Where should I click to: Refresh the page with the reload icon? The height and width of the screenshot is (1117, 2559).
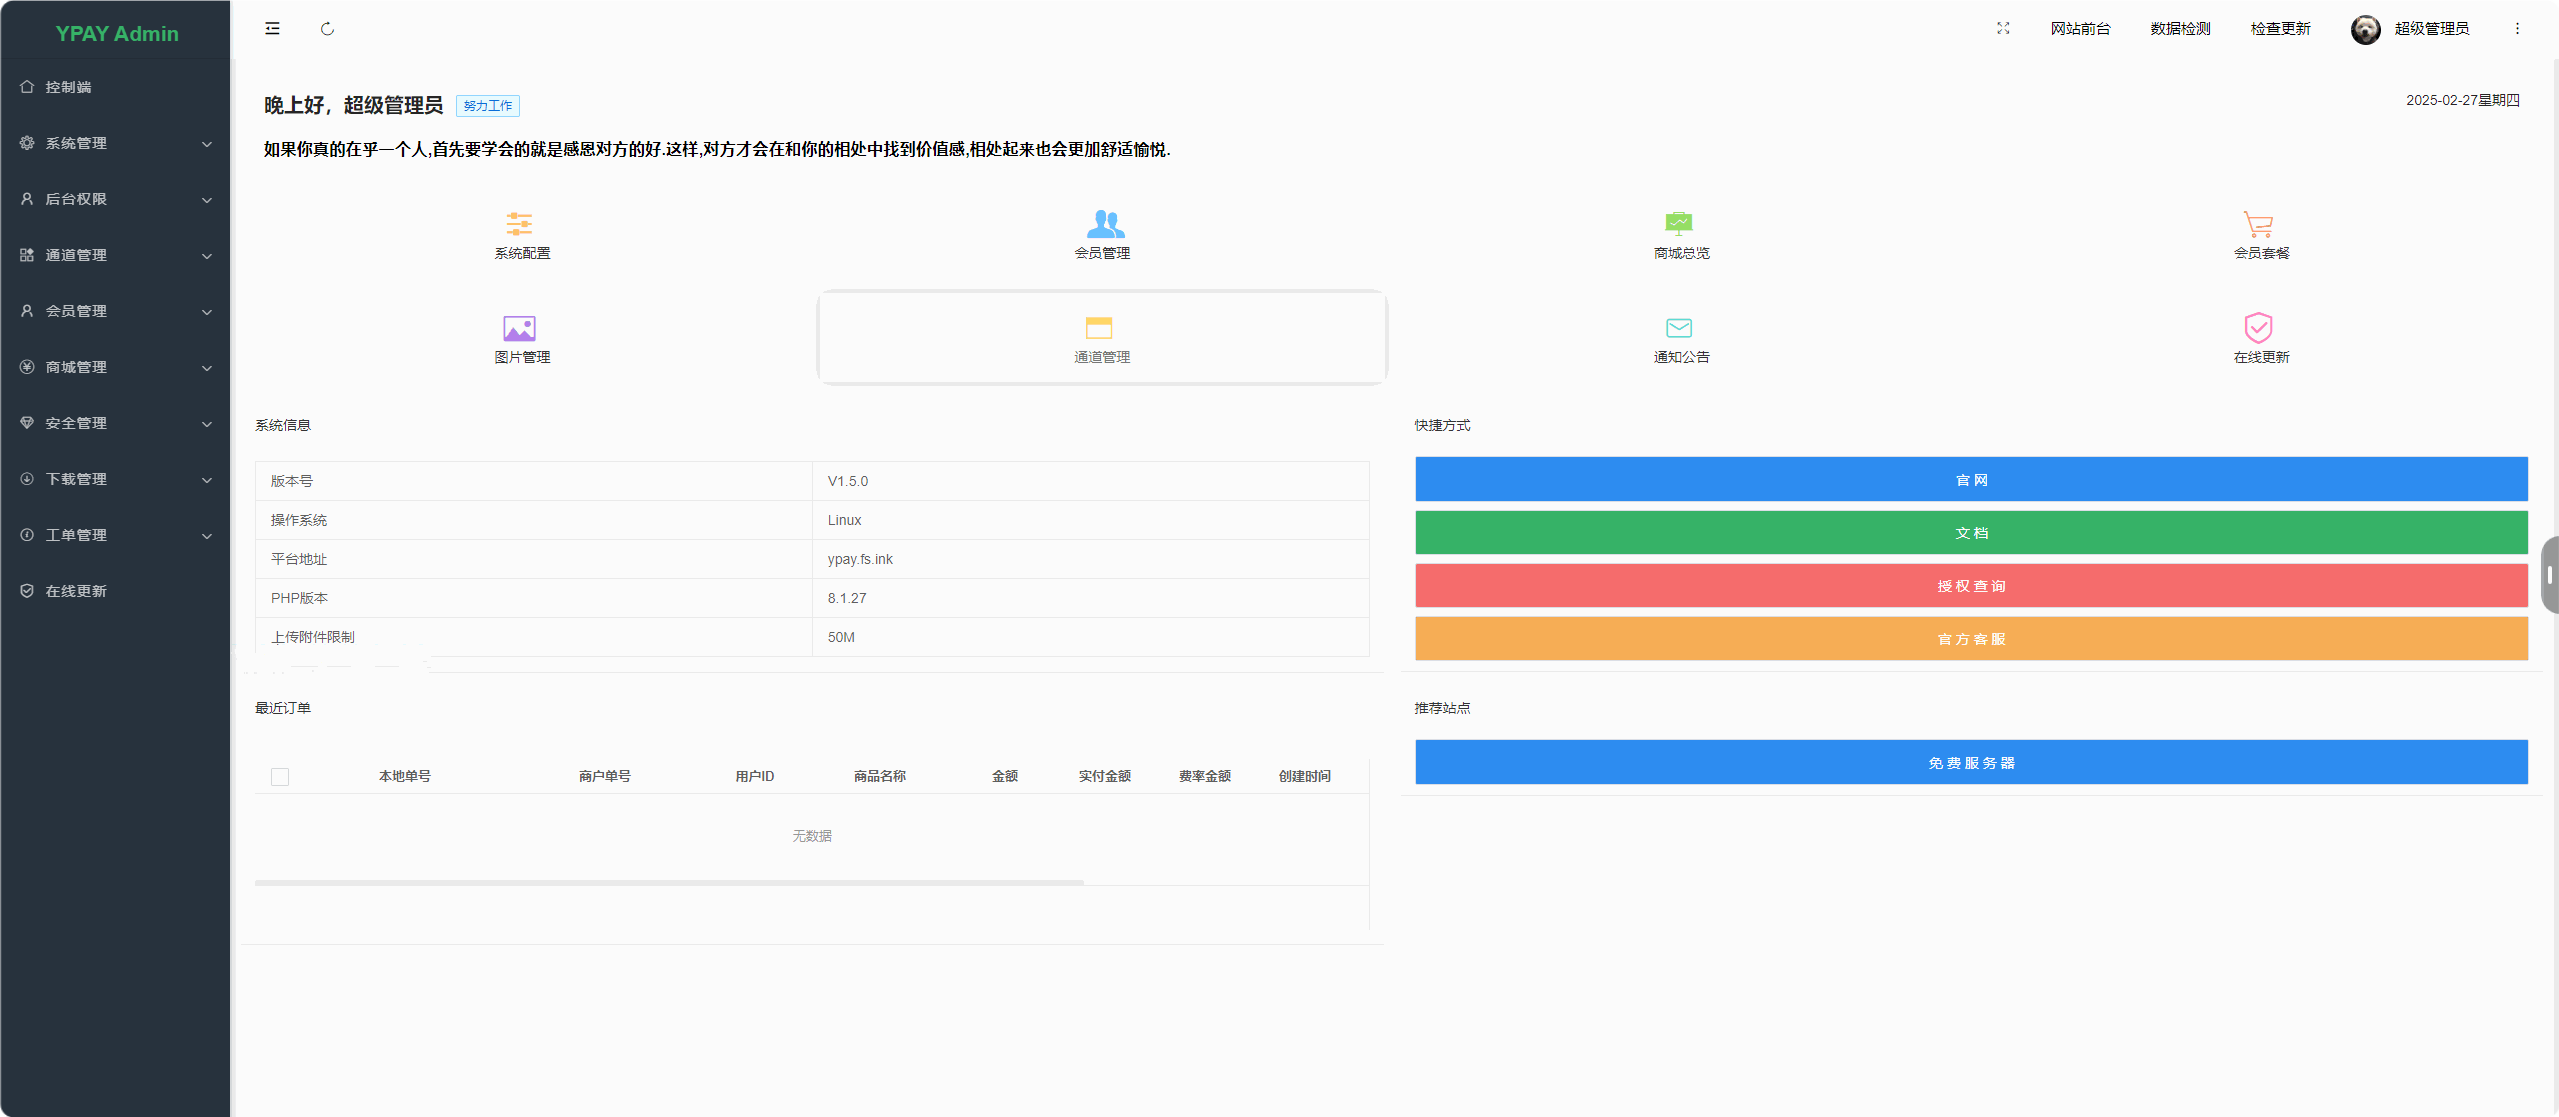click(x=327, y=28)
